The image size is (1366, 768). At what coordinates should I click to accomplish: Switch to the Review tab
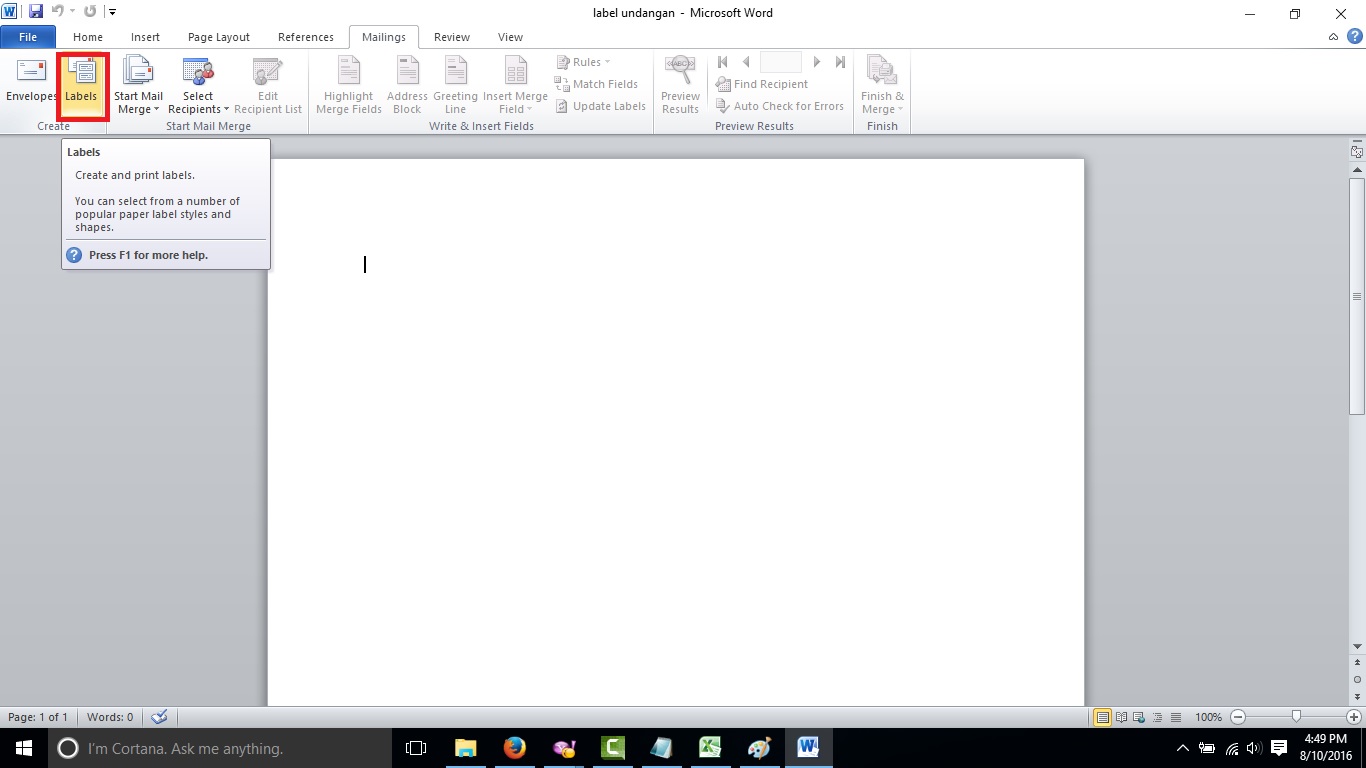452,37
